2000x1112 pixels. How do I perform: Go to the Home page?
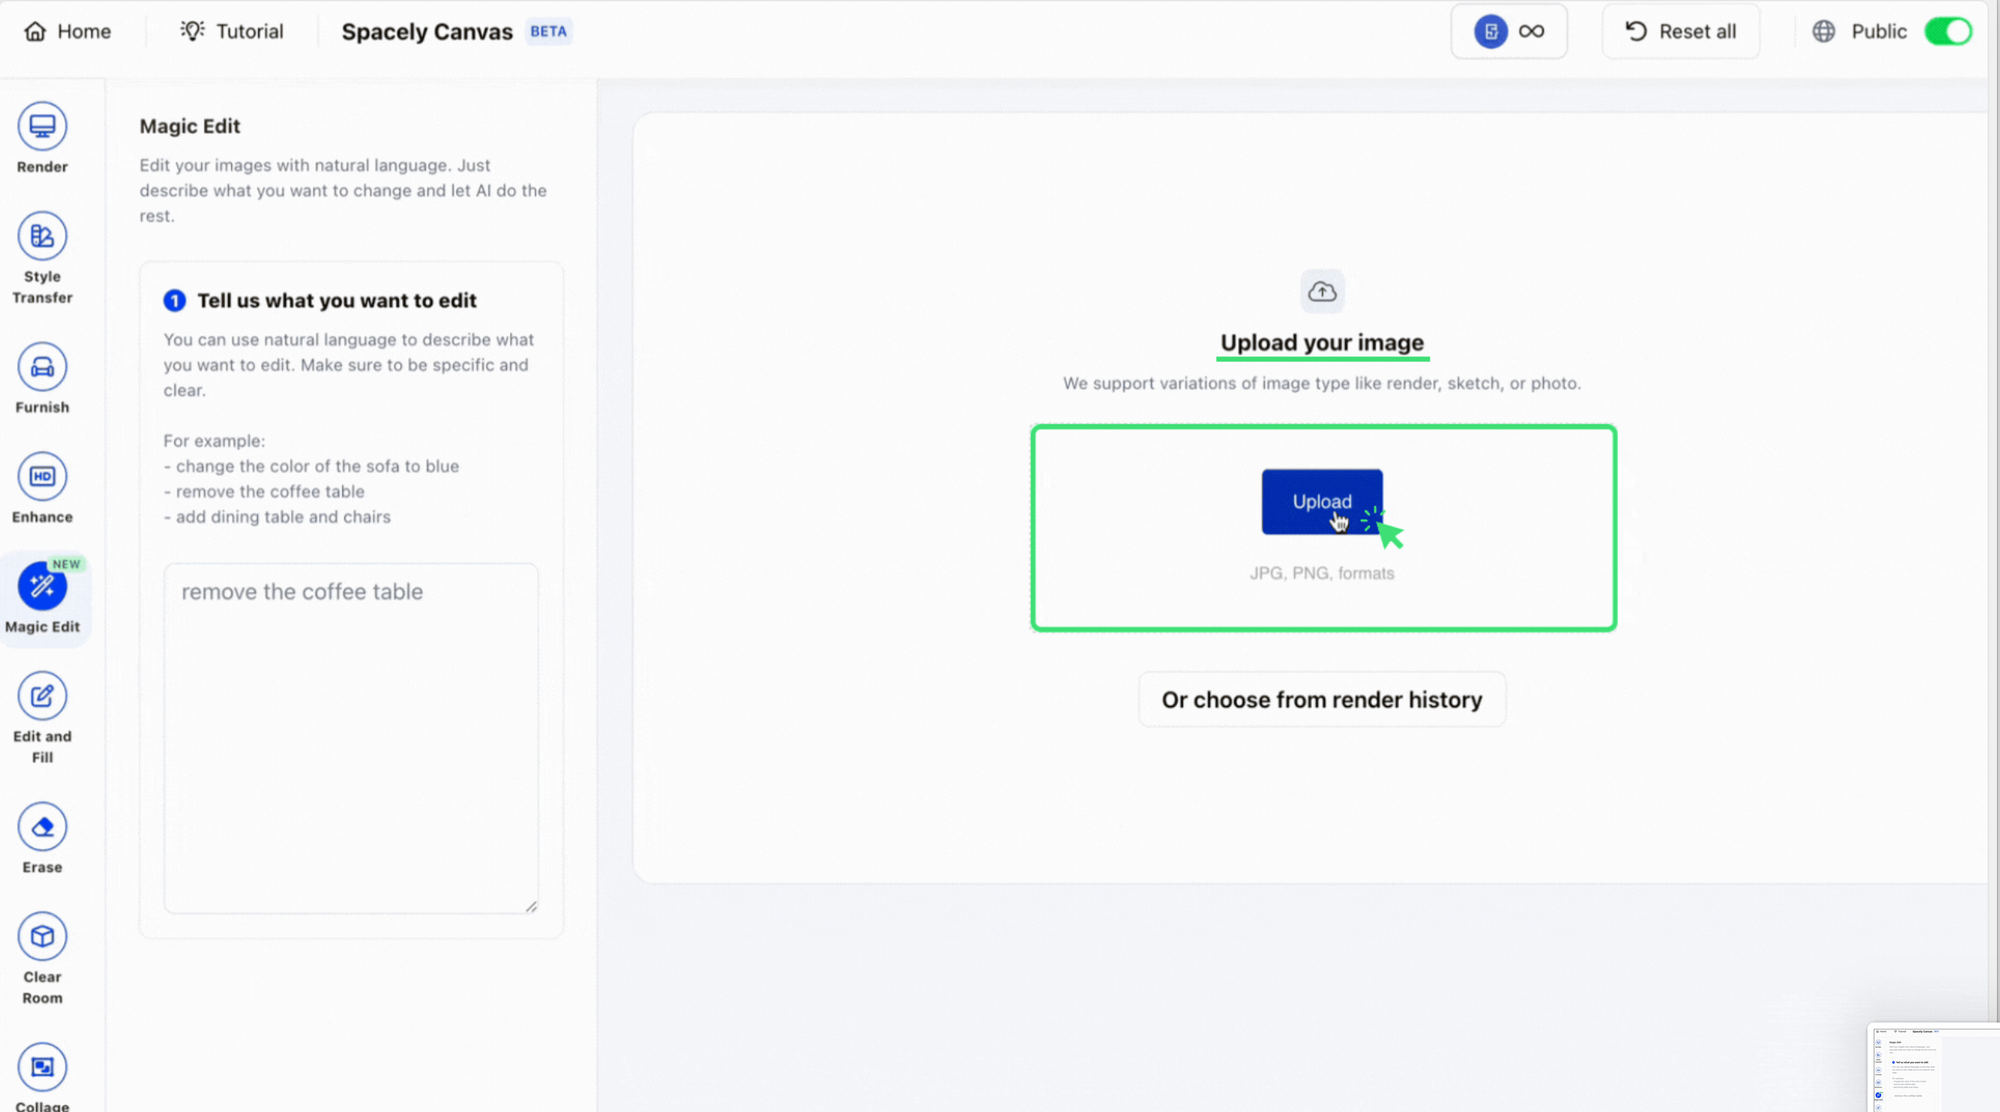tap(67, 31)
